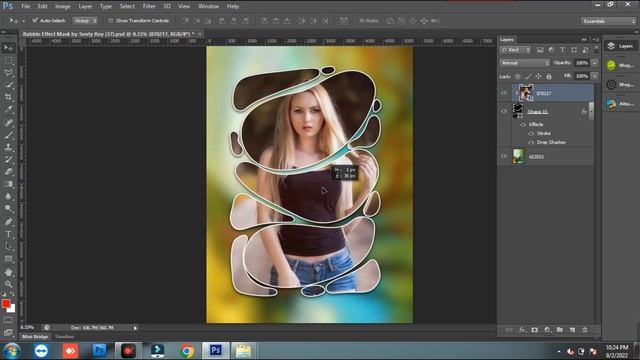Image resolution: width=640 pixels, height=360 pixels.
Task: Select the Eyedropper tool
Action: pos(8,109)
